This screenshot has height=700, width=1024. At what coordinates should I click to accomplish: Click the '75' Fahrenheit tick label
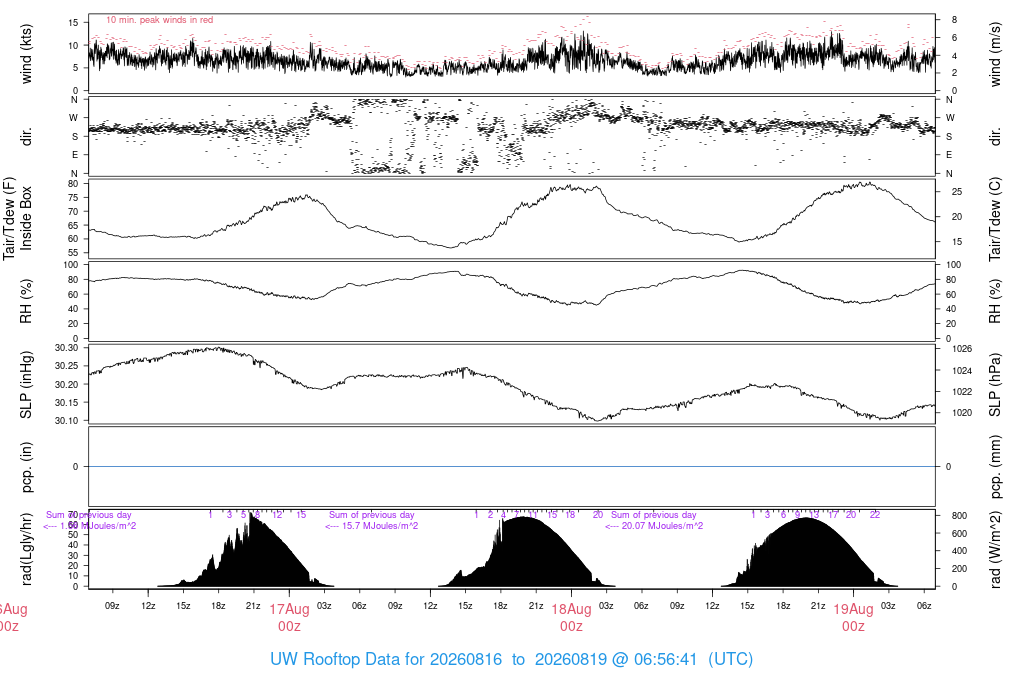click(x=72, y=197)
